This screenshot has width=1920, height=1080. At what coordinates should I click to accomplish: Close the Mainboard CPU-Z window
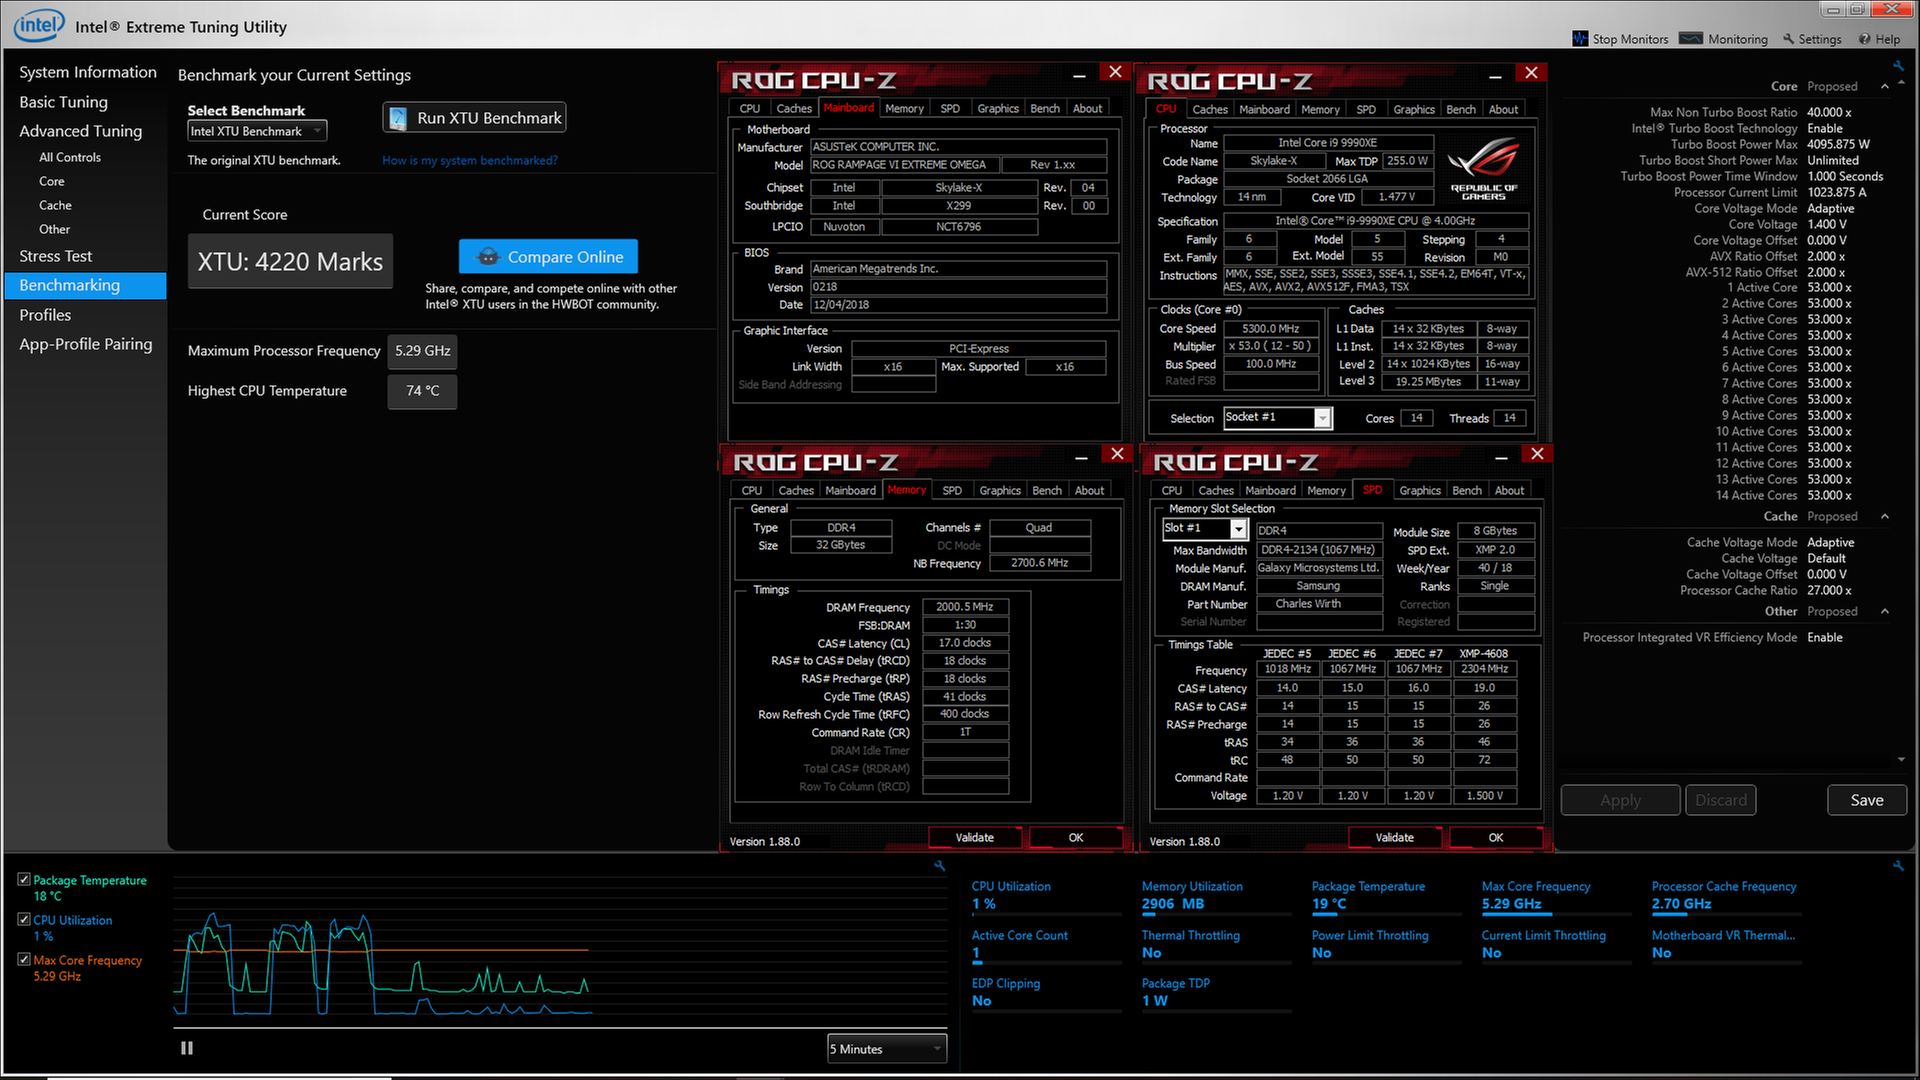click(x=1115, y=72)
